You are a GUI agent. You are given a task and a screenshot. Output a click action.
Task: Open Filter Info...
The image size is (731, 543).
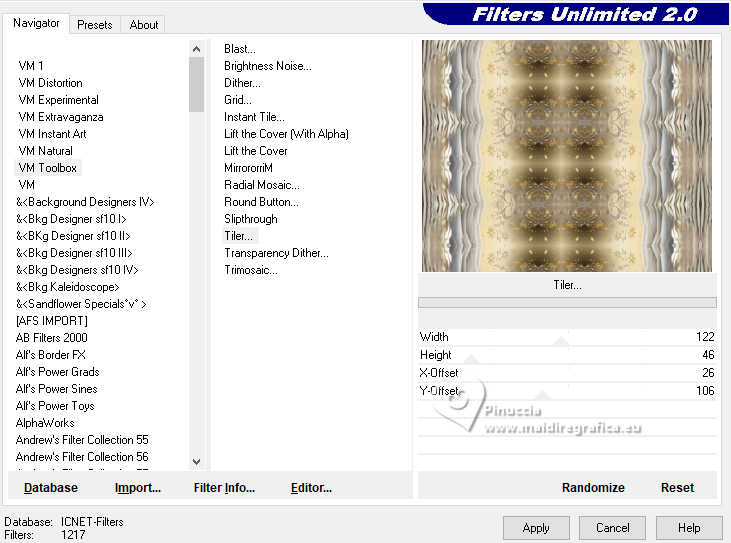point(224,488)
